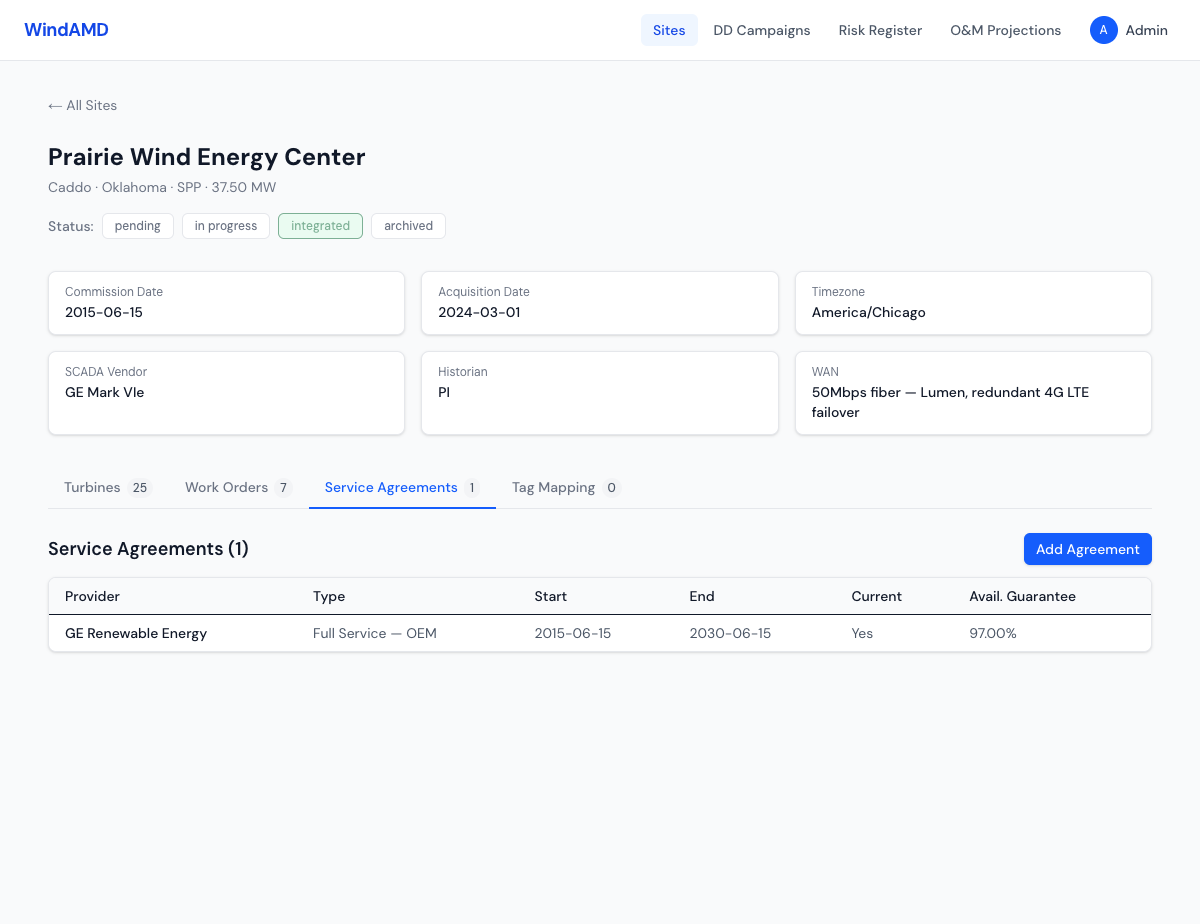Screen dimensions: 1200x924
Task: Open the GE Renewable Energy agreement row
Action: tap(136, 633)
